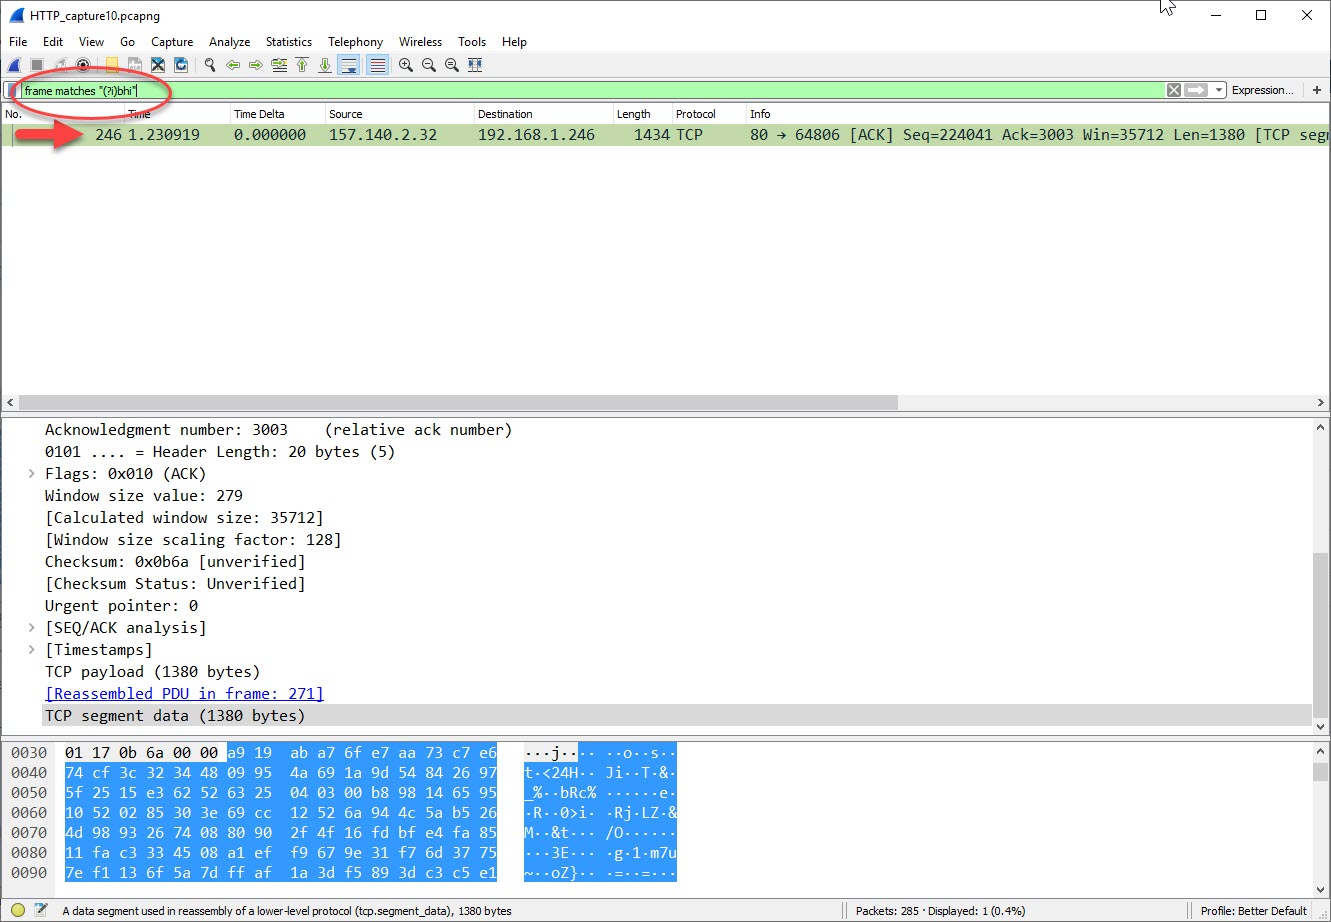Click the Expression... button
The height and width of the screenshot is (922, 1331).
coord(1262,90)
